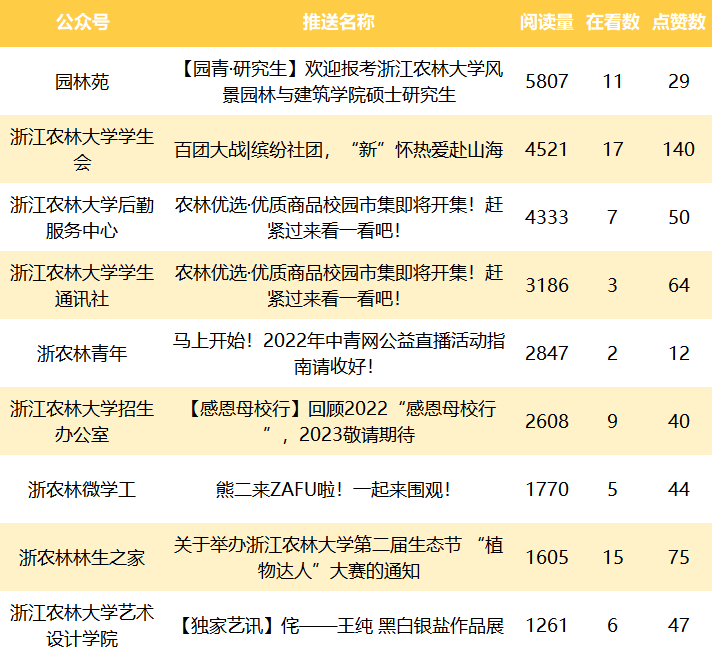712x657 pixels.
Task: Click 在看数 value 11 in 园林苑 row
Action: (613, 82)
